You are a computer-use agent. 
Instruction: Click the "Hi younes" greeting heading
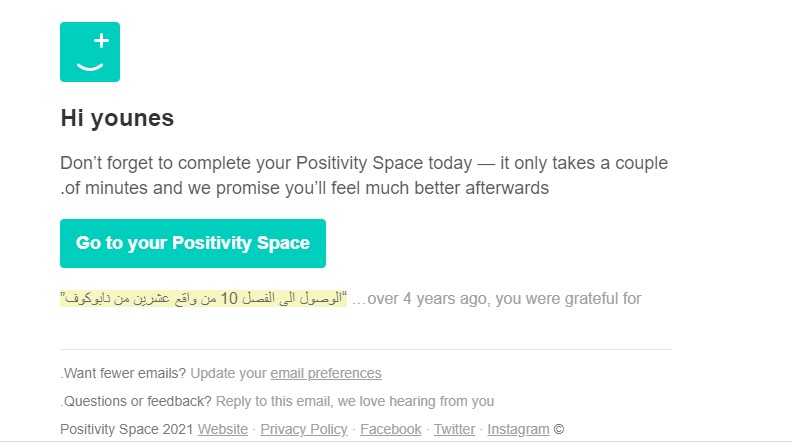click(117, 118)
